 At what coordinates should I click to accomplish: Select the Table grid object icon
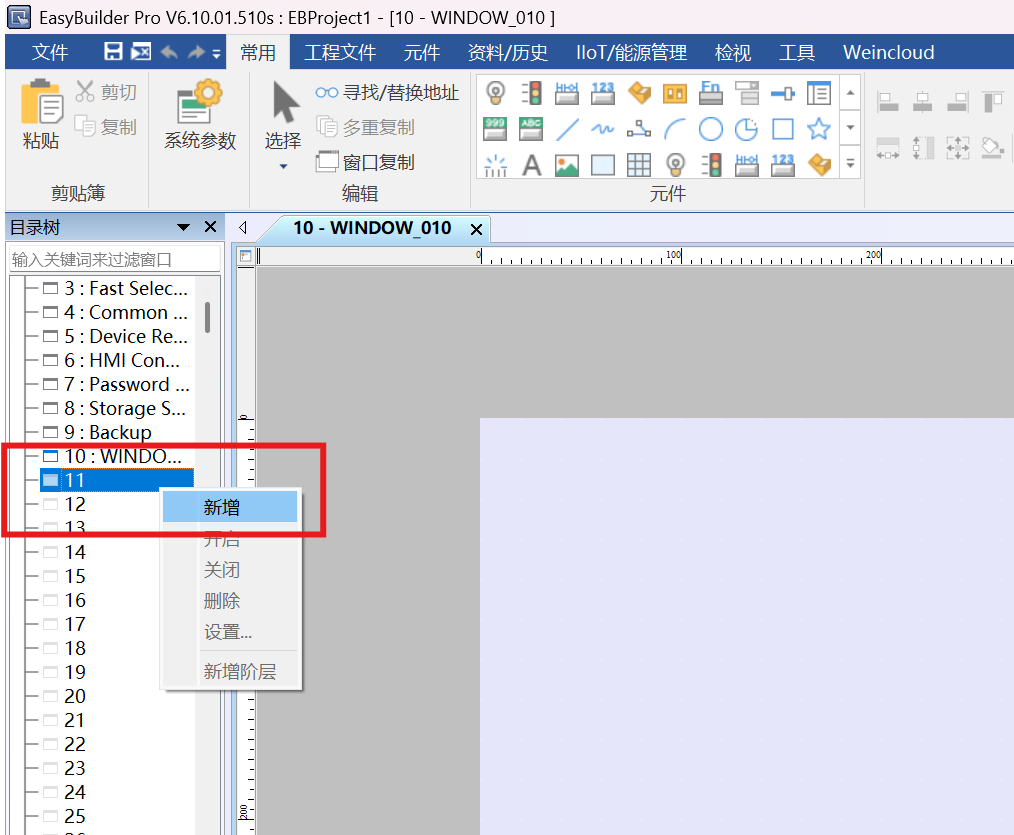point(639,165)
